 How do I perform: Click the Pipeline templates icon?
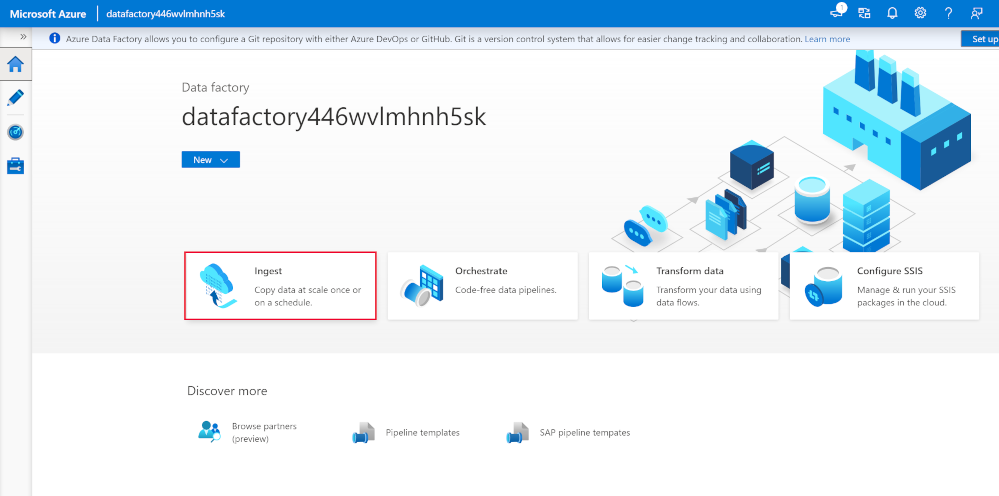[x=363, y=433]
